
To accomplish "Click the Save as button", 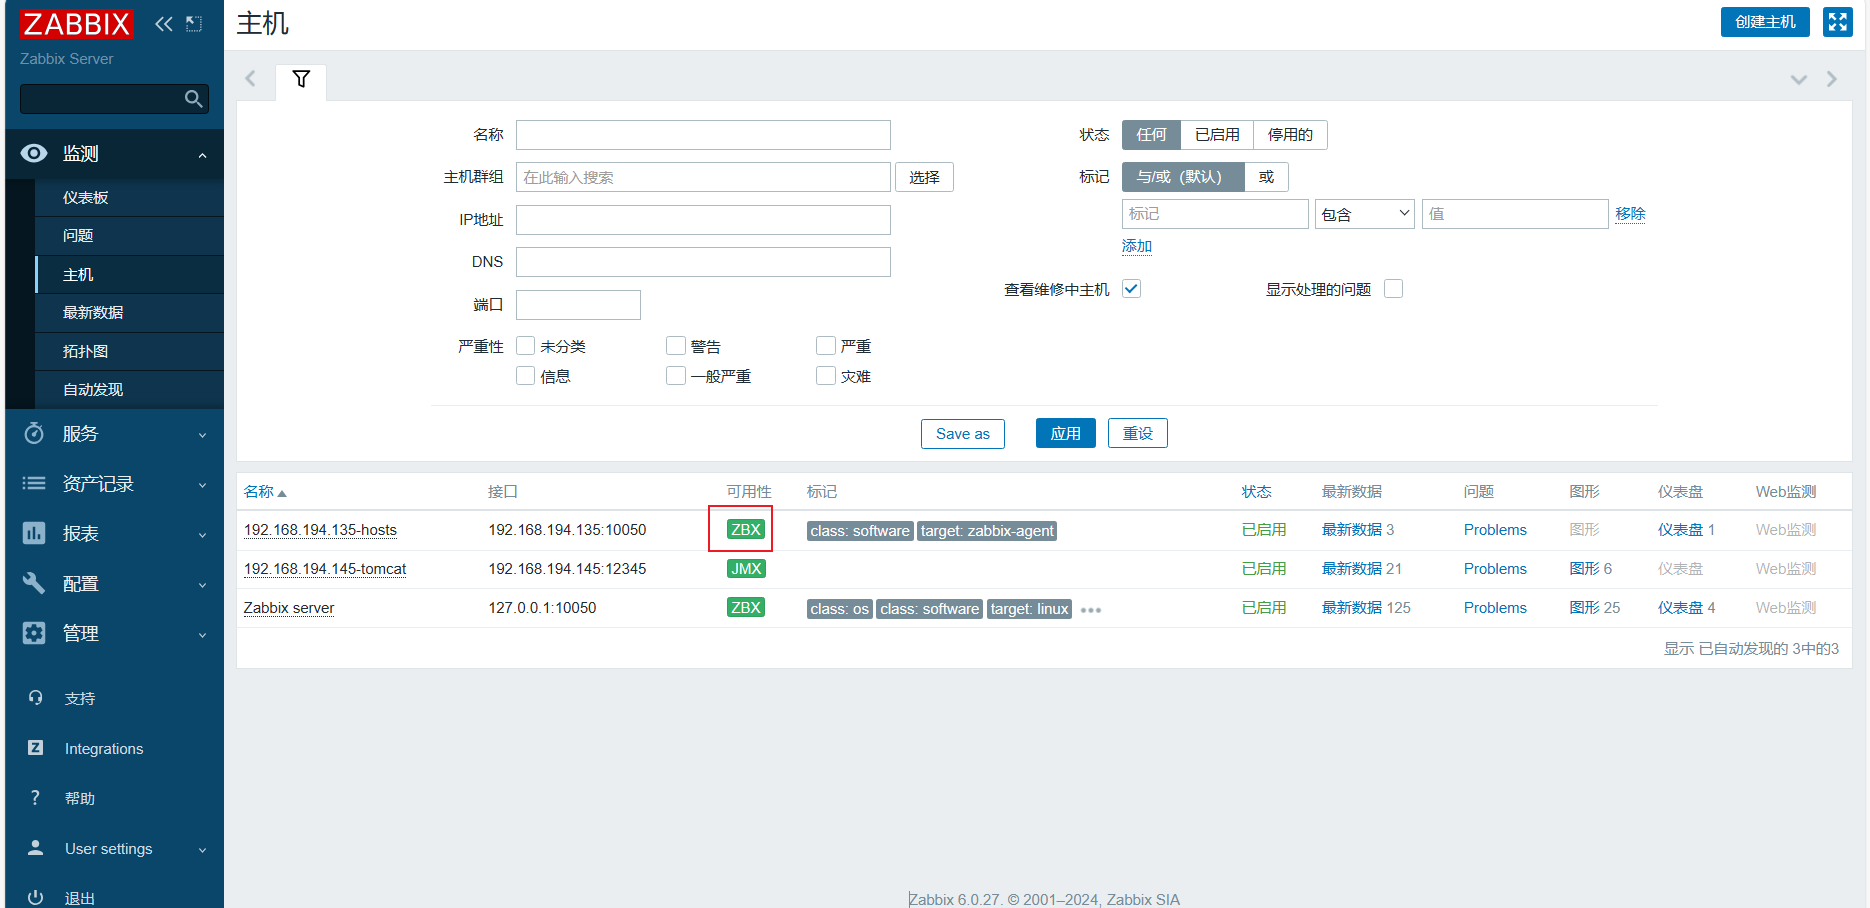I will [x=963, y=433].
